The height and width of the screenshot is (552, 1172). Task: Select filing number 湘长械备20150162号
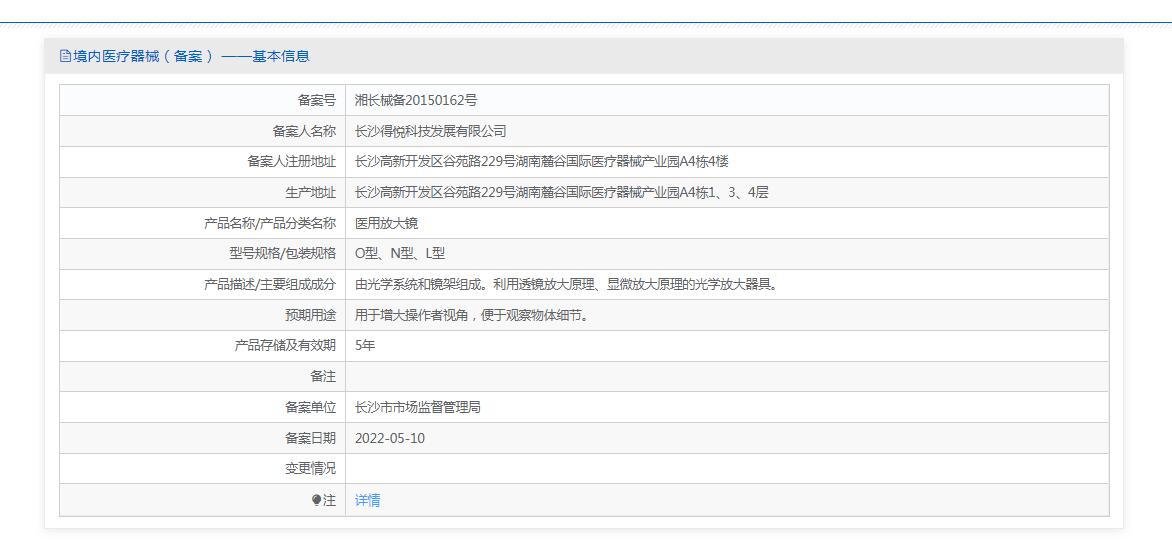click(x=416, y=100)
